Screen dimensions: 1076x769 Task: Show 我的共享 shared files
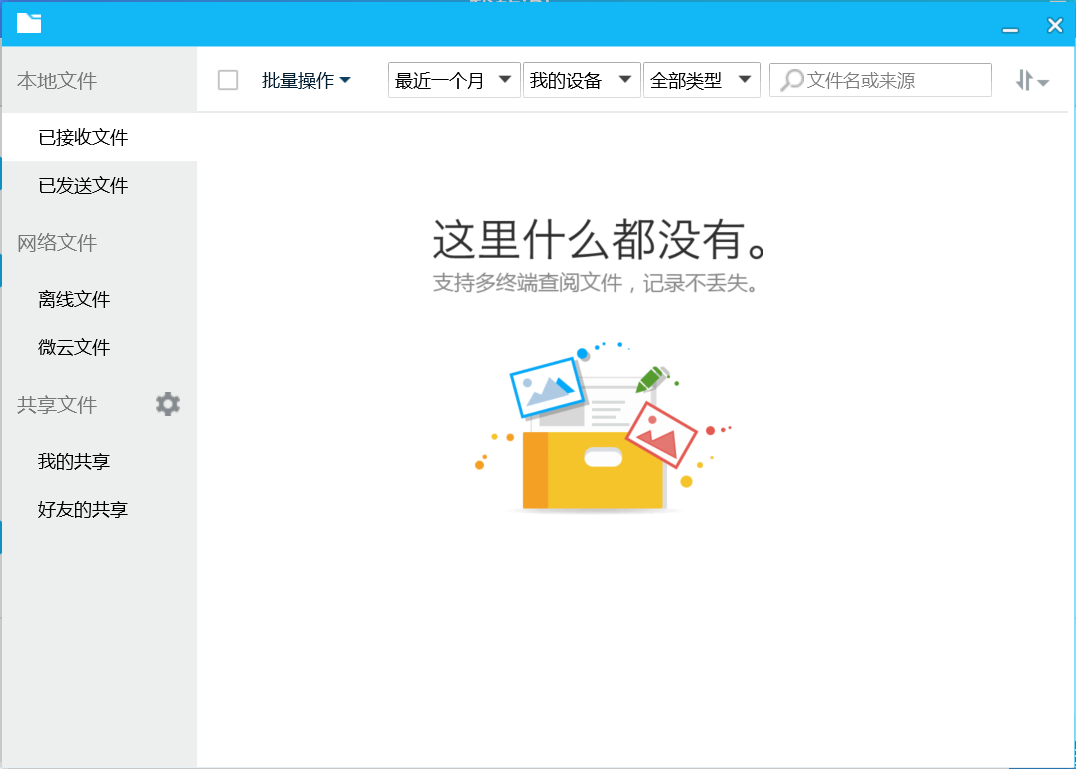tap(74, 461)
